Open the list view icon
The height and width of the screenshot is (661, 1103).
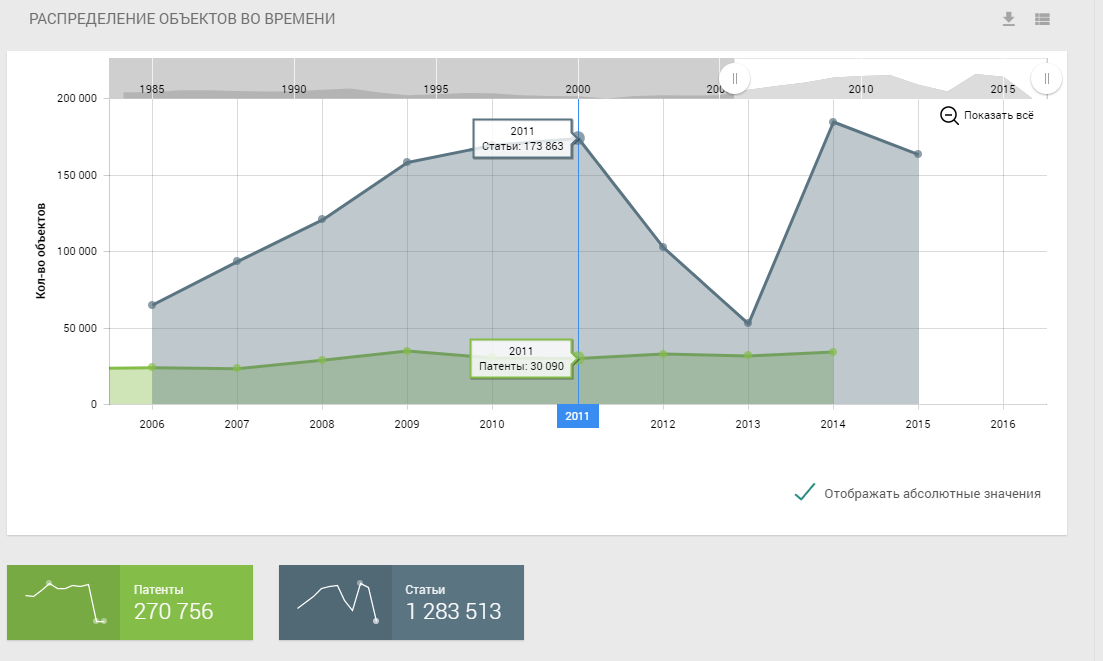tap(1043, 19)
